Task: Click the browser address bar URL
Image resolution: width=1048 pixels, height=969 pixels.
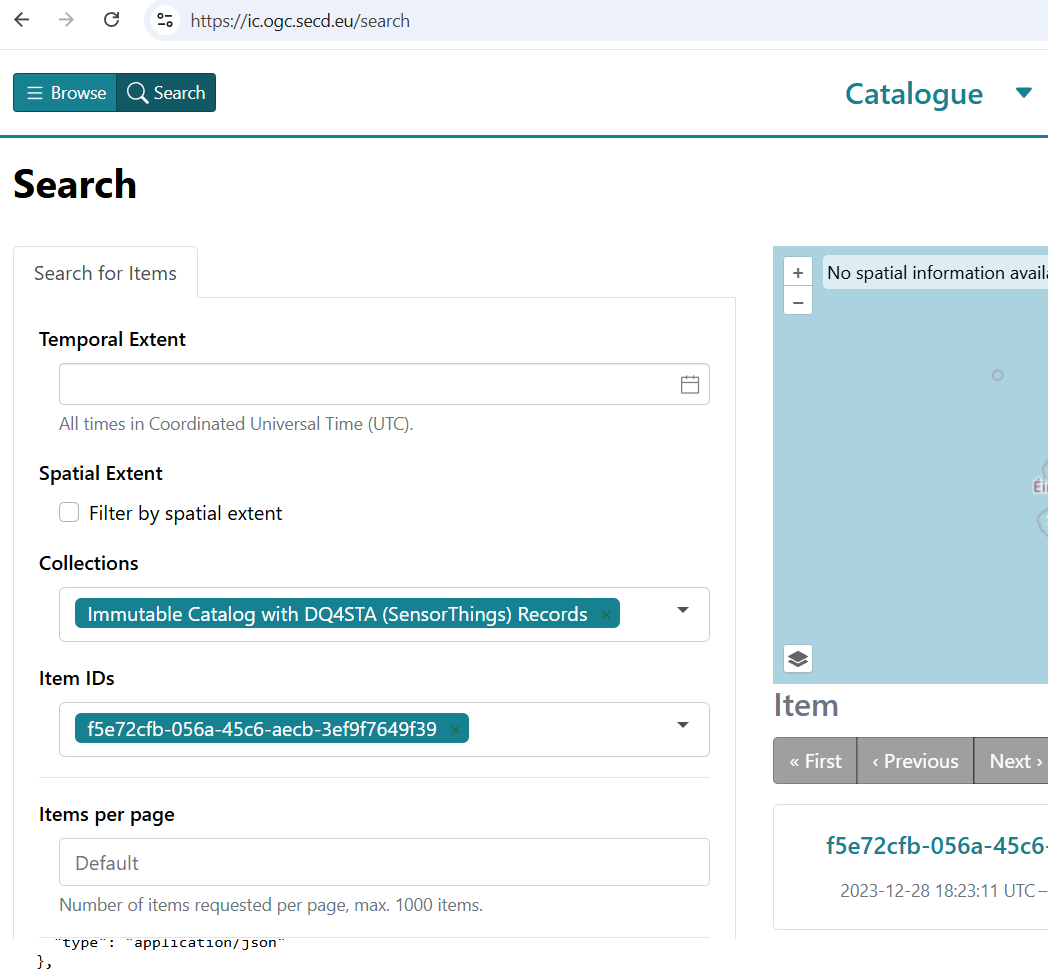Action: click(x=300, y=21)
